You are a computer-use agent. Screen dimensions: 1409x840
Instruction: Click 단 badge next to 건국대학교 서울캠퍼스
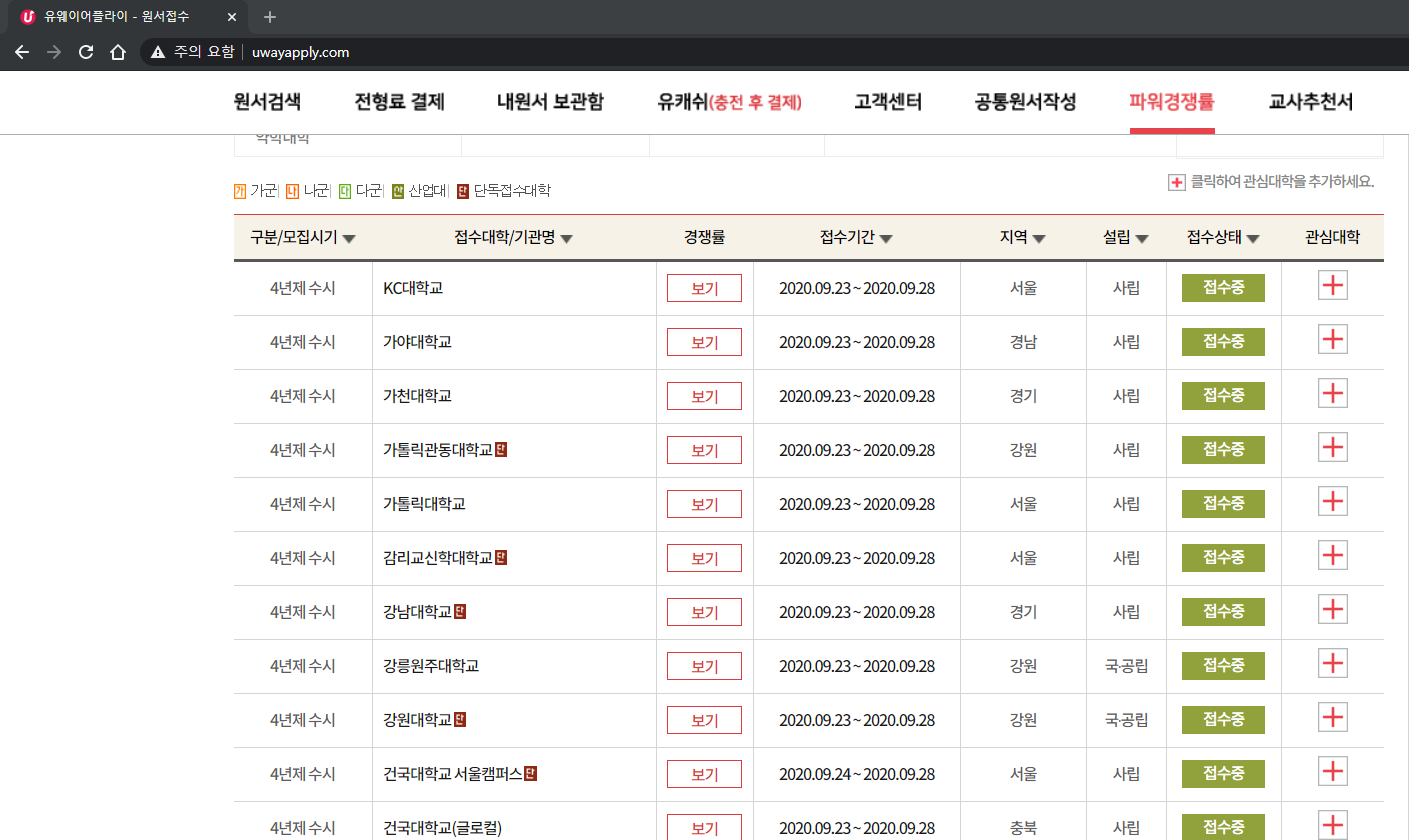(531, 773)
